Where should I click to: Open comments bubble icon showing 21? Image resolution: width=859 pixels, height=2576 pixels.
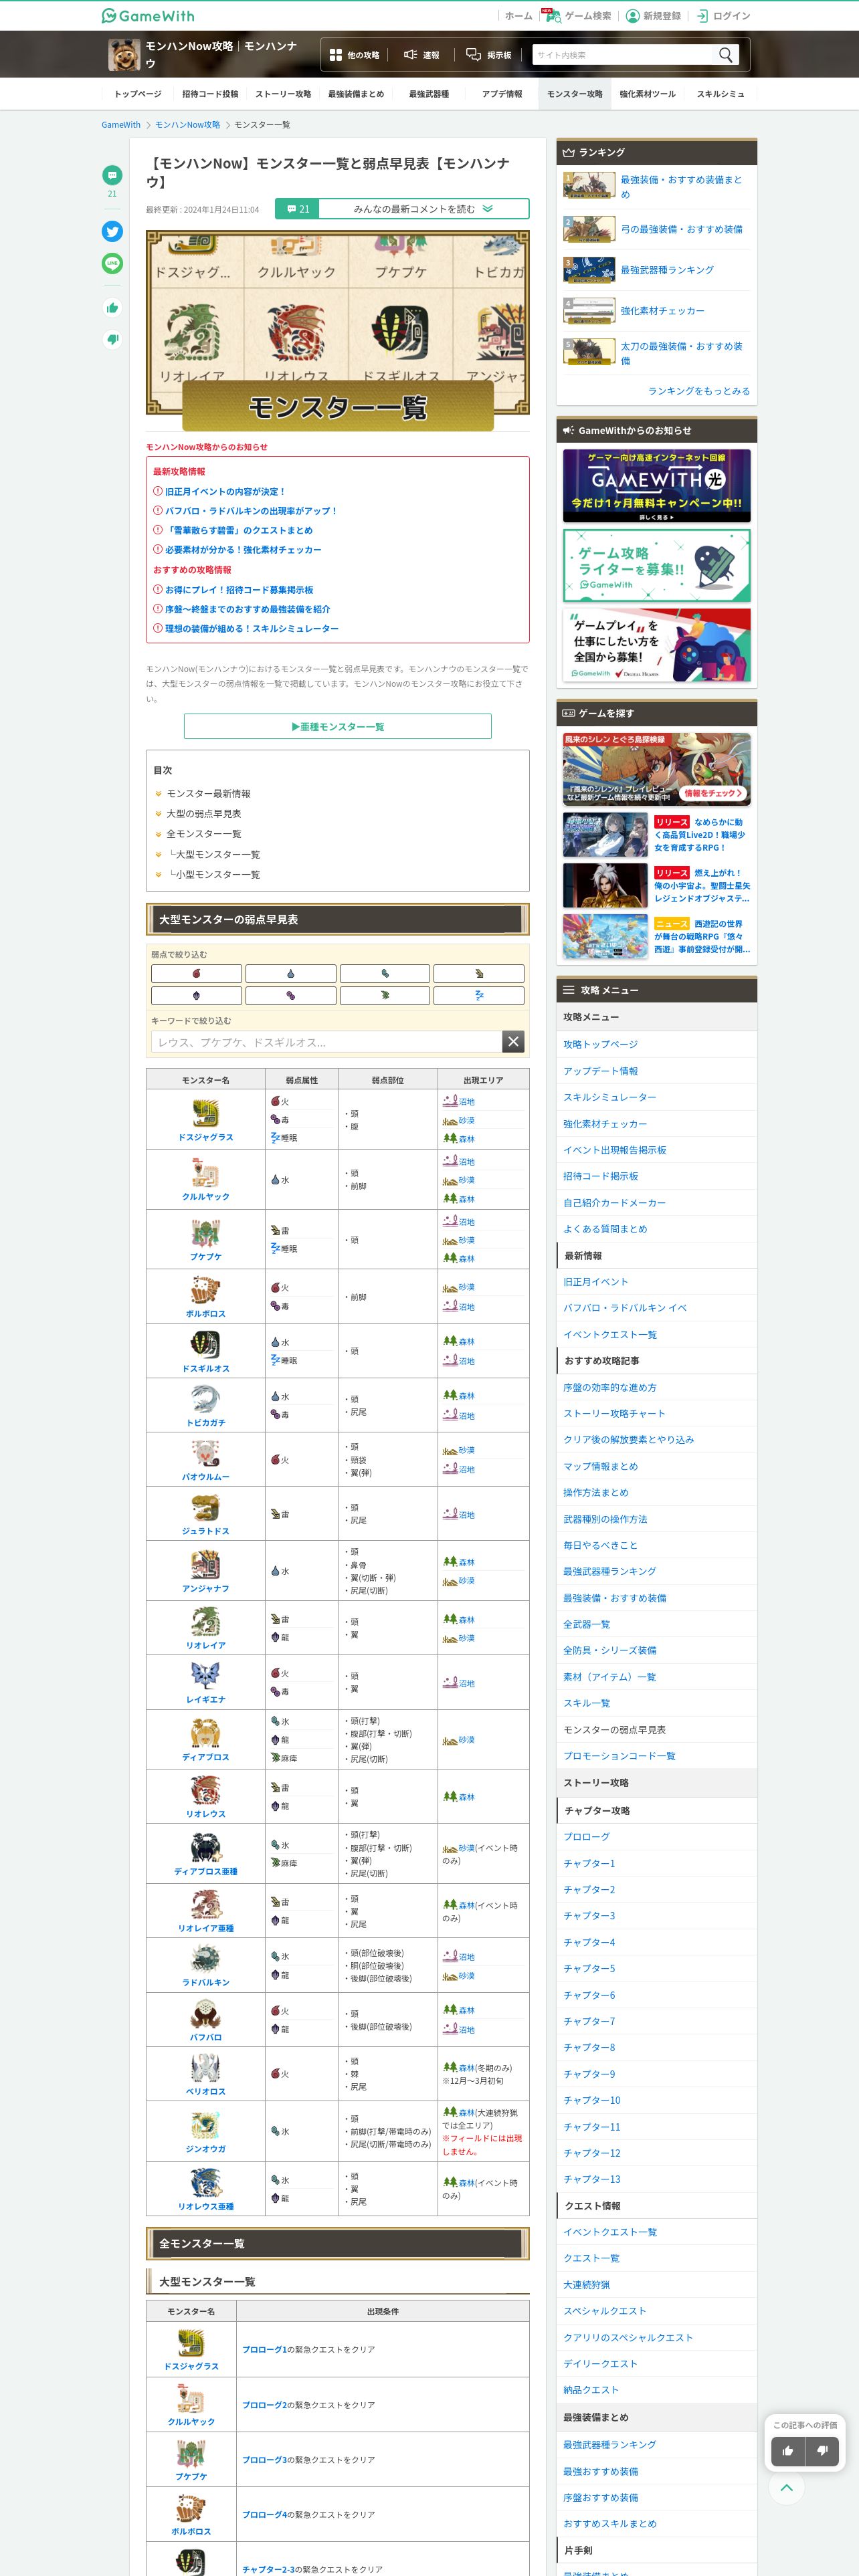(x=112, y=176)
